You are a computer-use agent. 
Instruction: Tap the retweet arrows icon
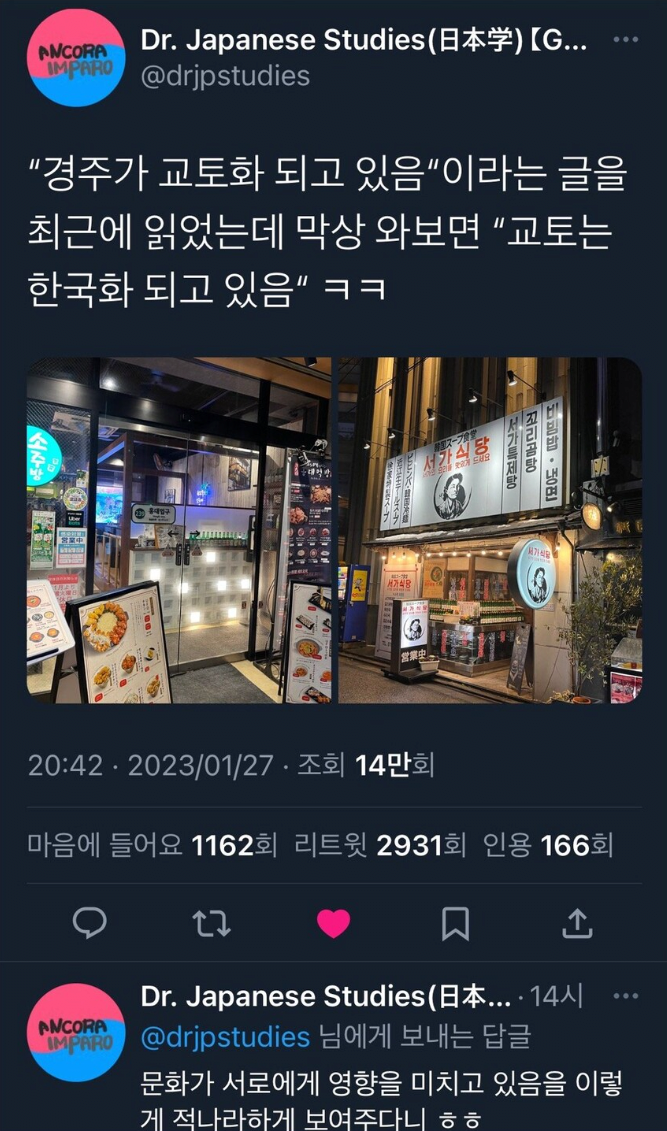(x=211, y=923)
